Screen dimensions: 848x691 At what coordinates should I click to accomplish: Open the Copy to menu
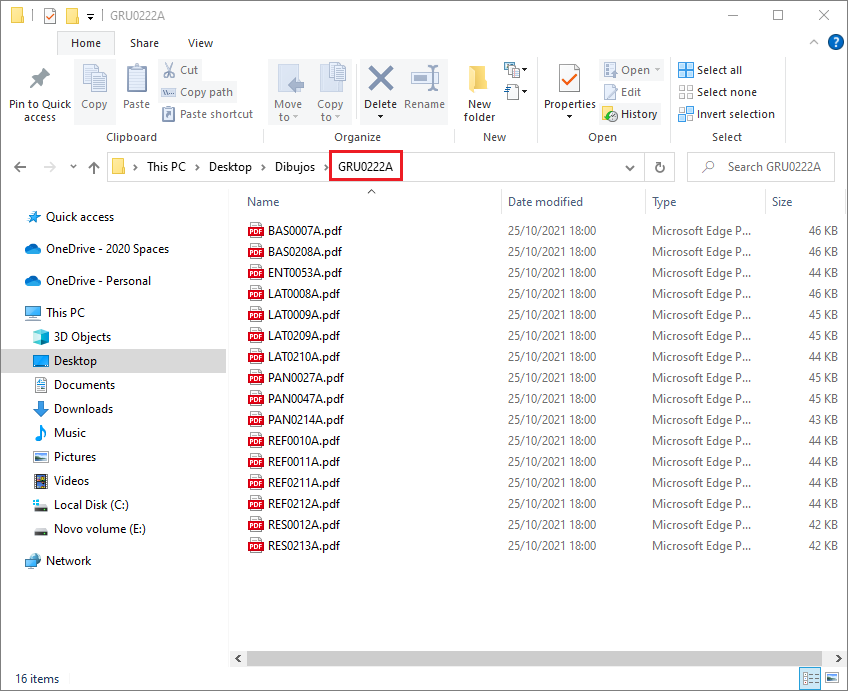tap(330, 92)
